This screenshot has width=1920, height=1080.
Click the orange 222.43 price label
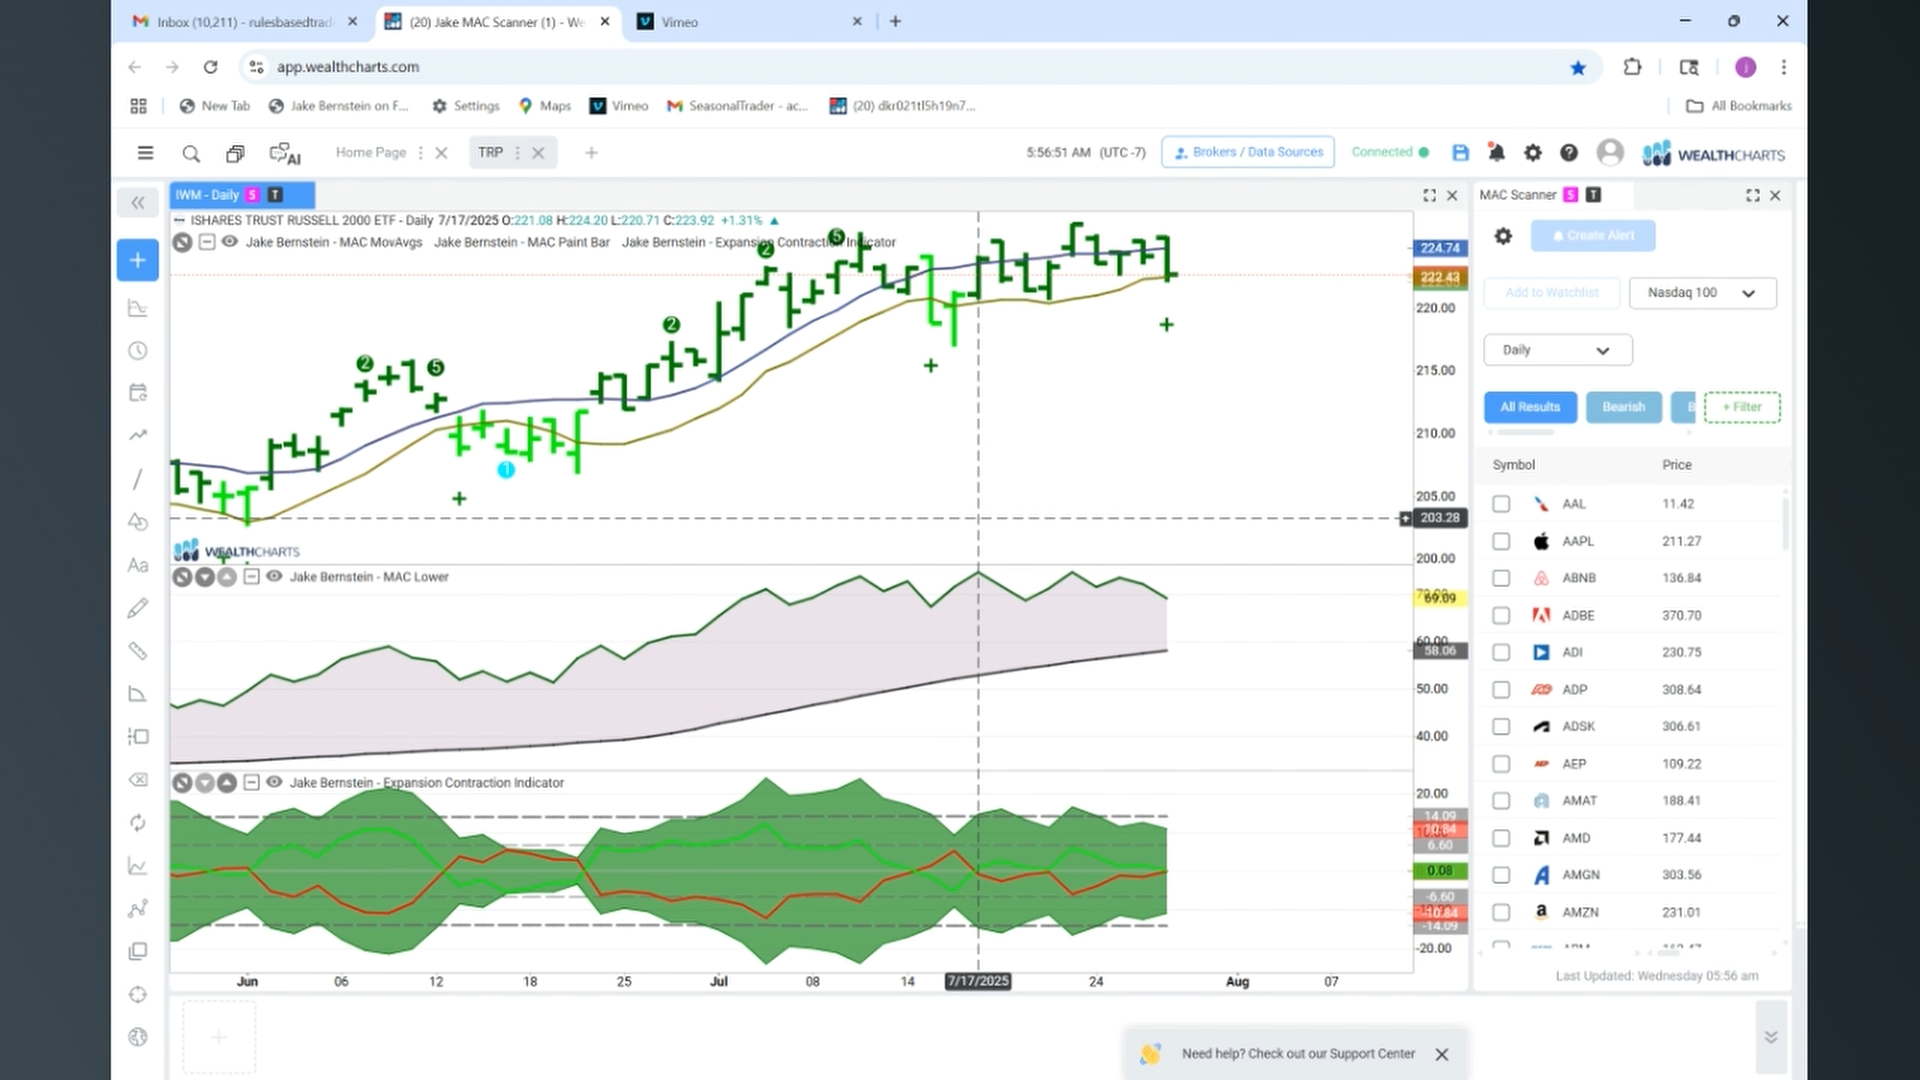1440,278
